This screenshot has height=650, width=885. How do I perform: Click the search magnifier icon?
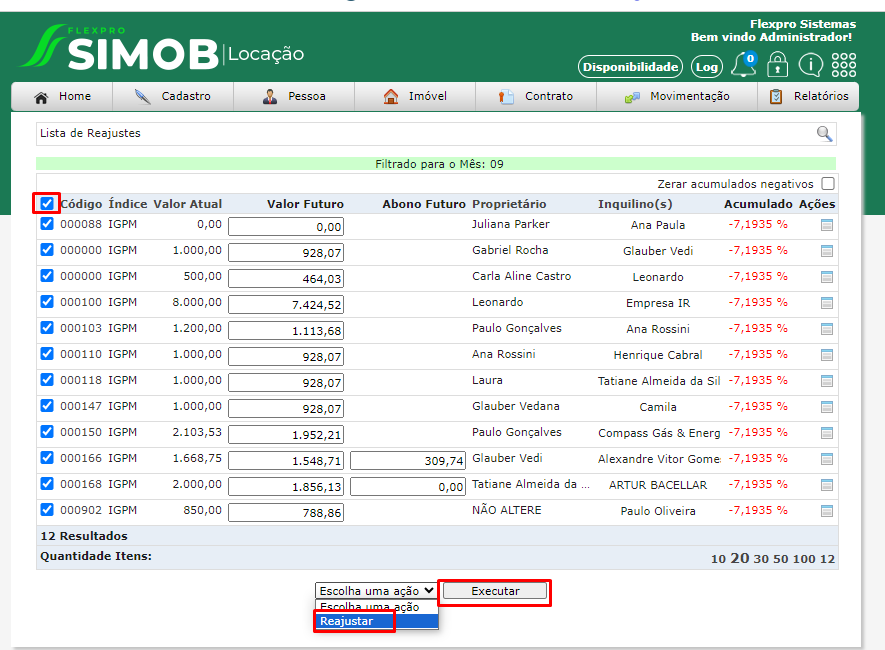(824, 134)
